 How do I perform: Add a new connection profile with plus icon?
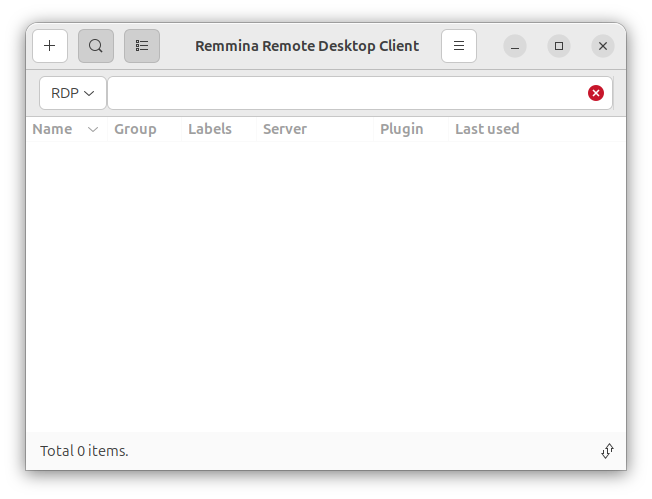[50, 46]
